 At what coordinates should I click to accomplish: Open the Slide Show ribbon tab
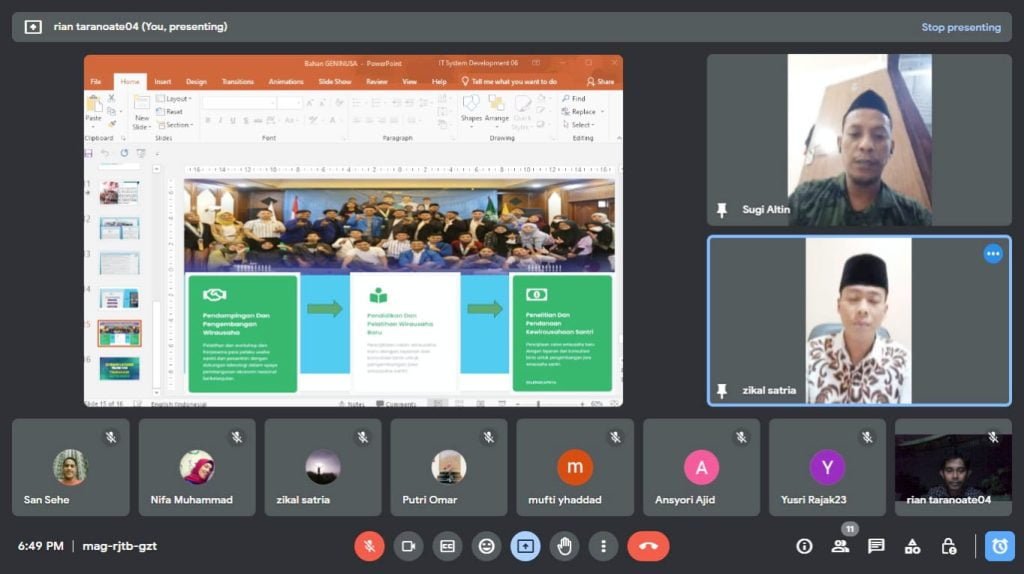tap(334, 82)
